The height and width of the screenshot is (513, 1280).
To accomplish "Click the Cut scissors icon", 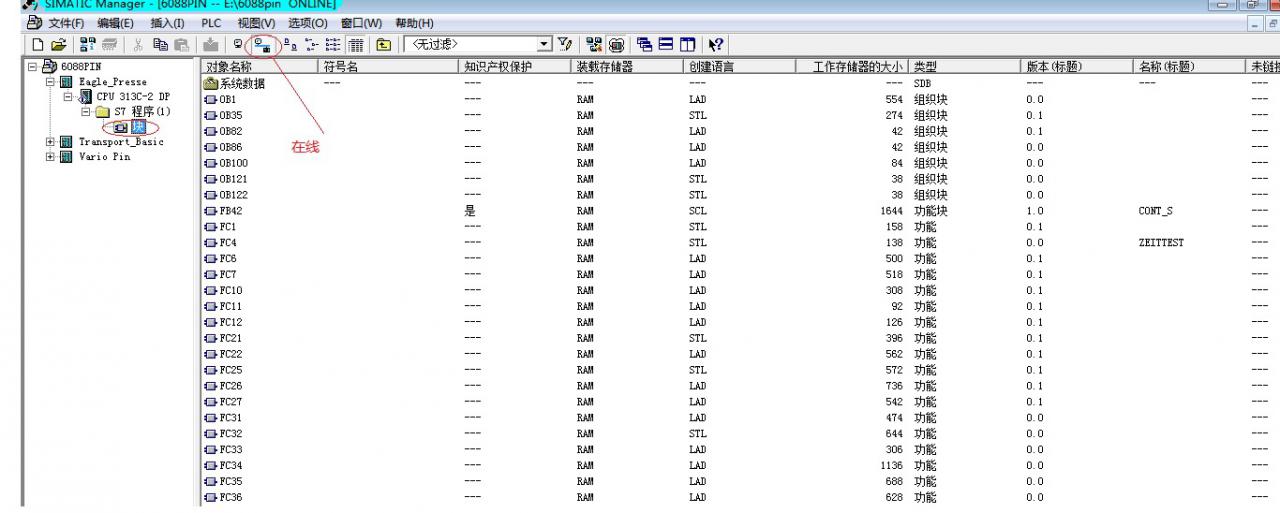I will pyautogui.click(x=138, y=45).
